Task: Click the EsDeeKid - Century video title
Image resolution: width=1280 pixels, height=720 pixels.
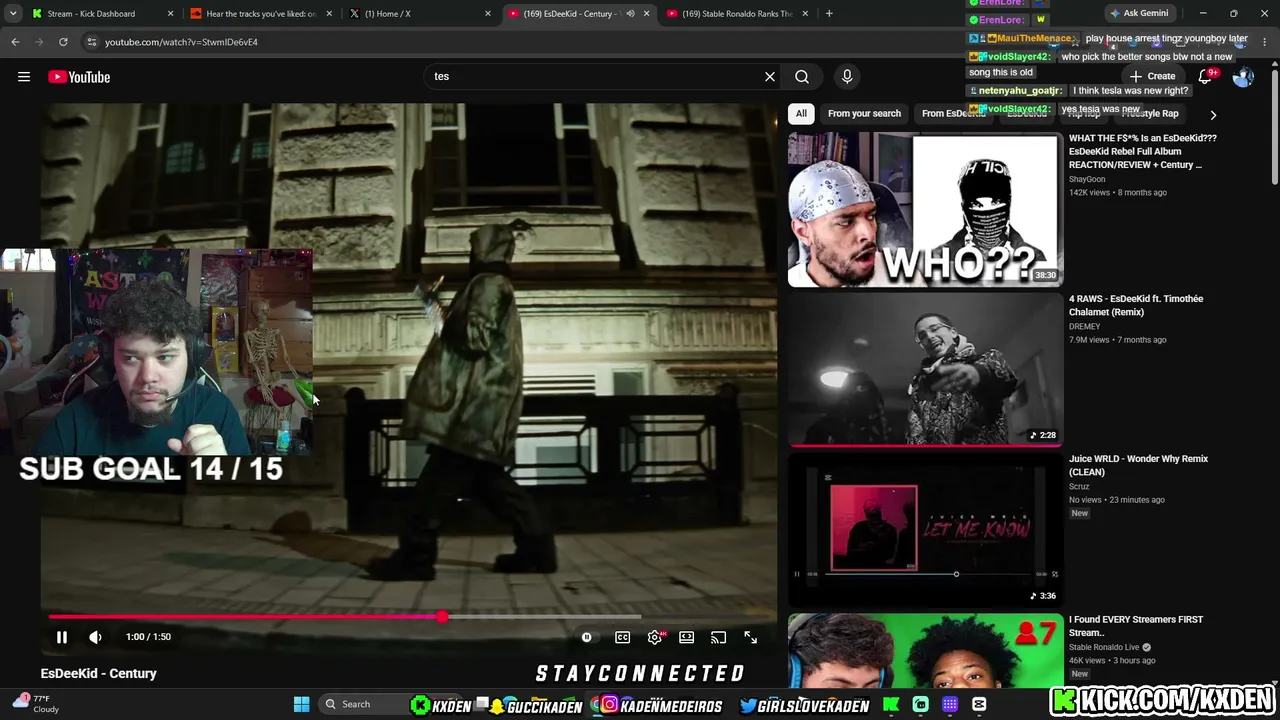Action: pyautogui.click(x=99, y=673)
